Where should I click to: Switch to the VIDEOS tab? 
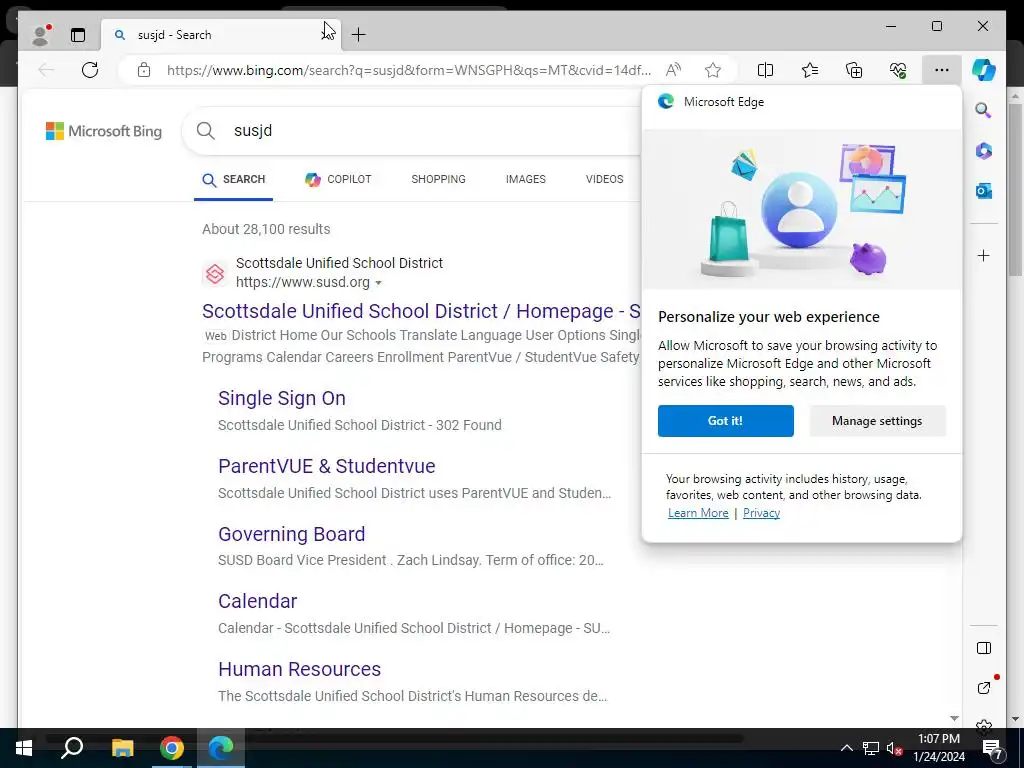[605, 180]
